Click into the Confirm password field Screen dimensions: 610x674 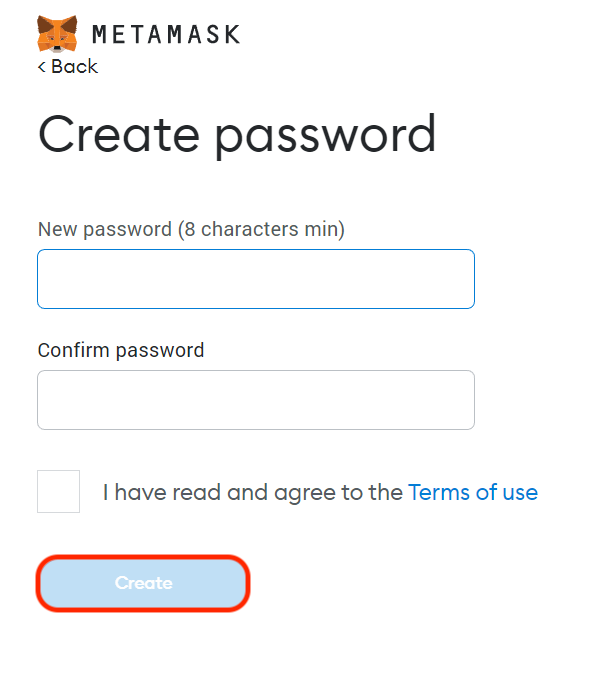256,400
